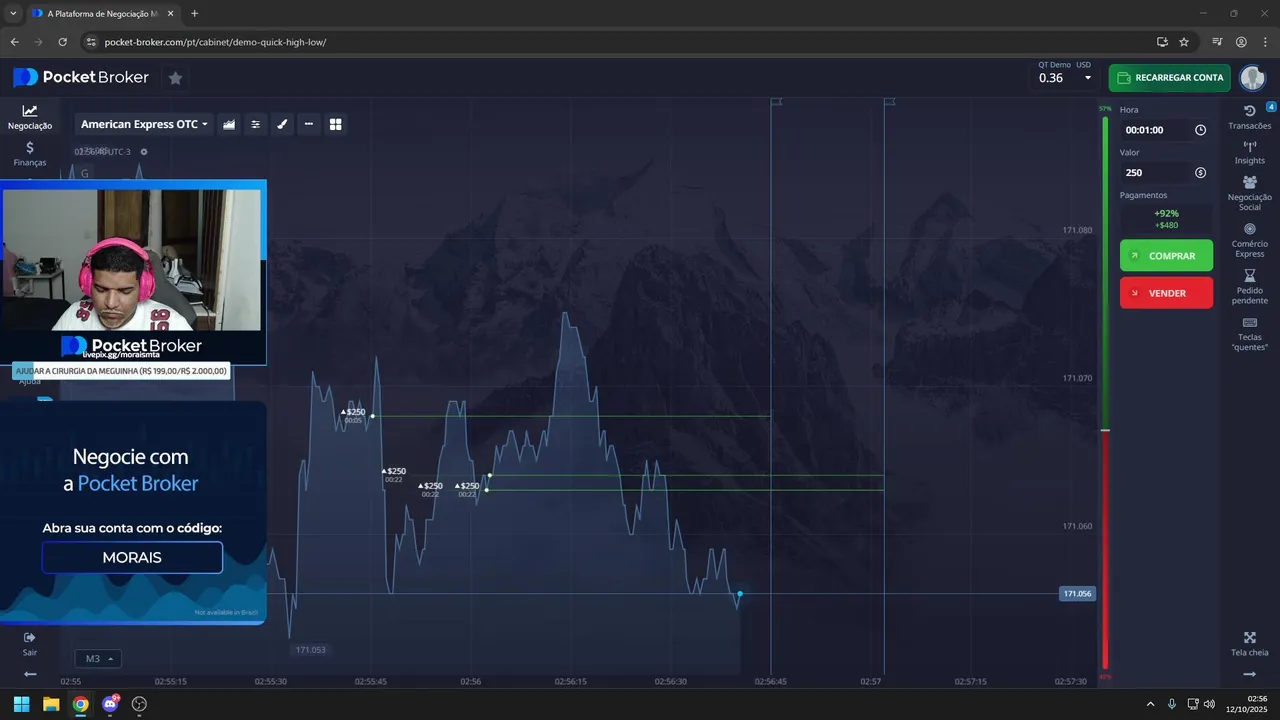Expand American Express OTC asset dropdown

144,124
